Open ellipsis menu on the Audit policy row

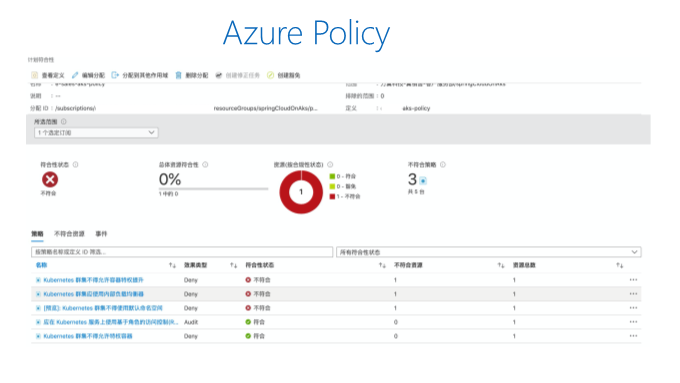tap(633, 322)
